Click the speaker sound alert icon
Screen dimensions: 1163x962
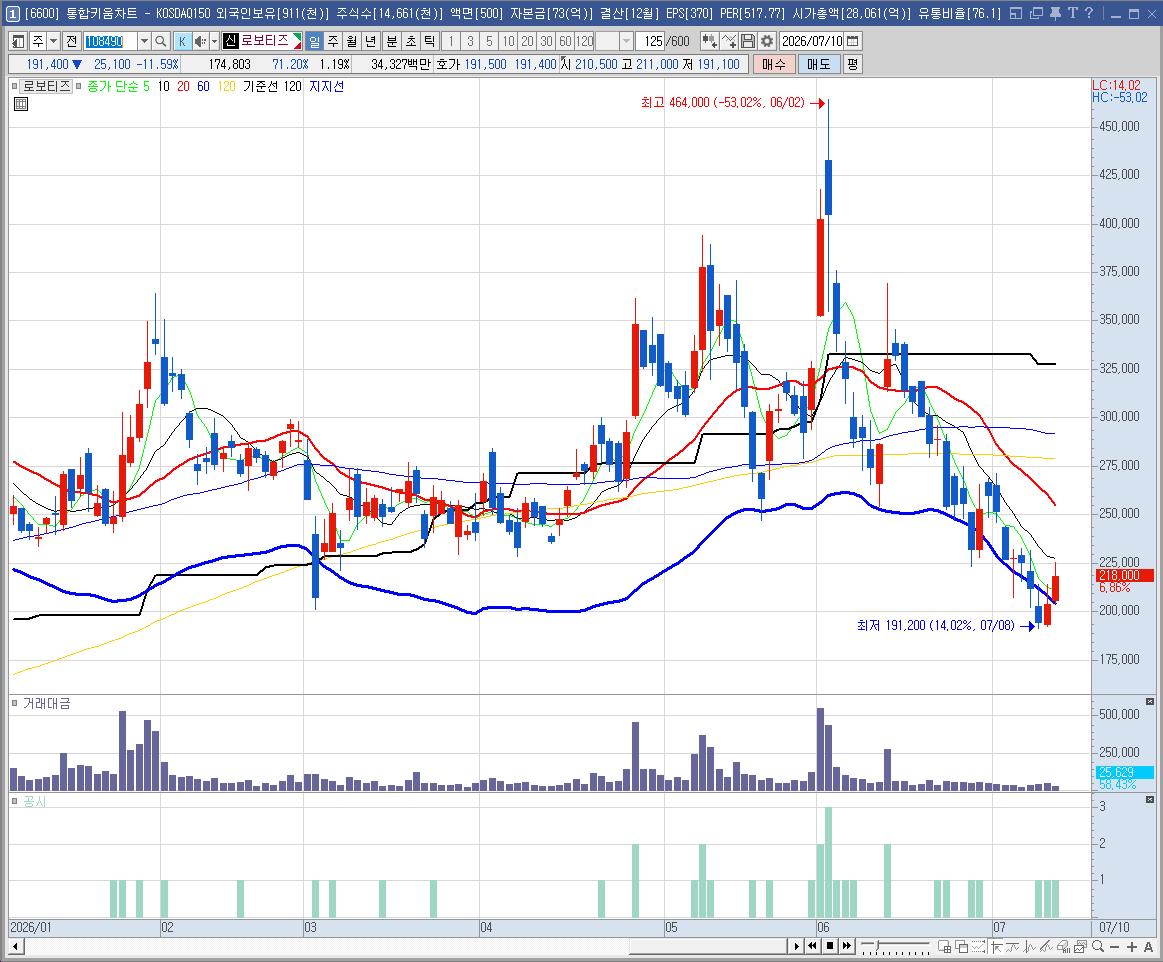click(x=200, y=42)
